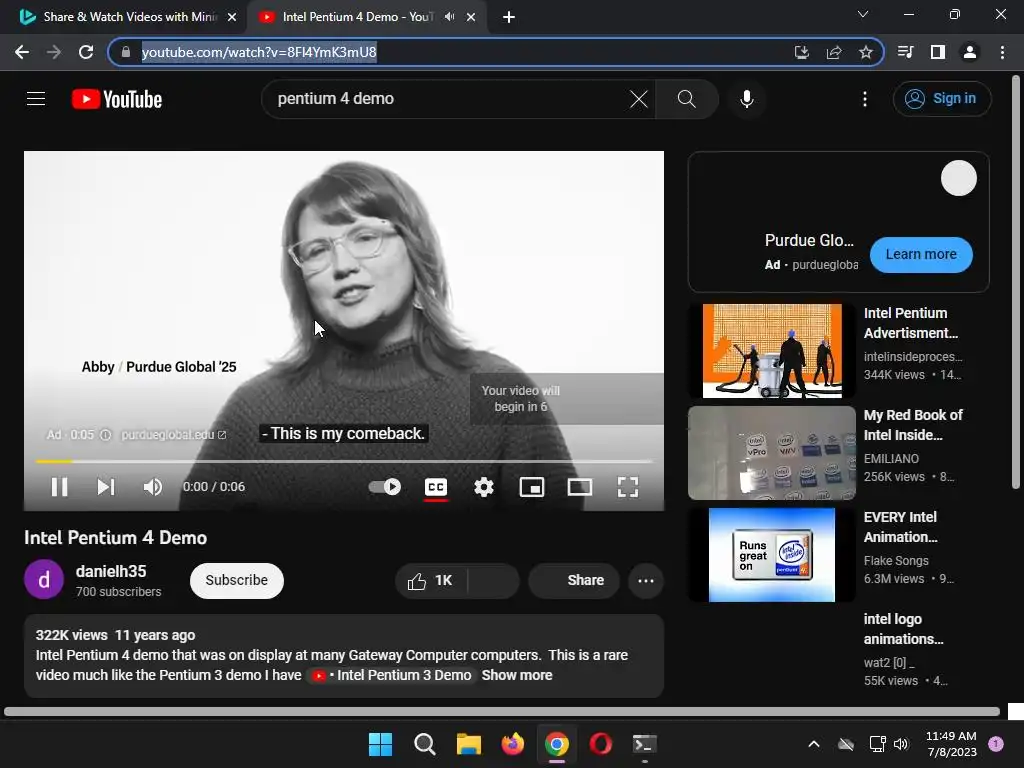Launch File Explorer from the taskbar

click(469, 744)
